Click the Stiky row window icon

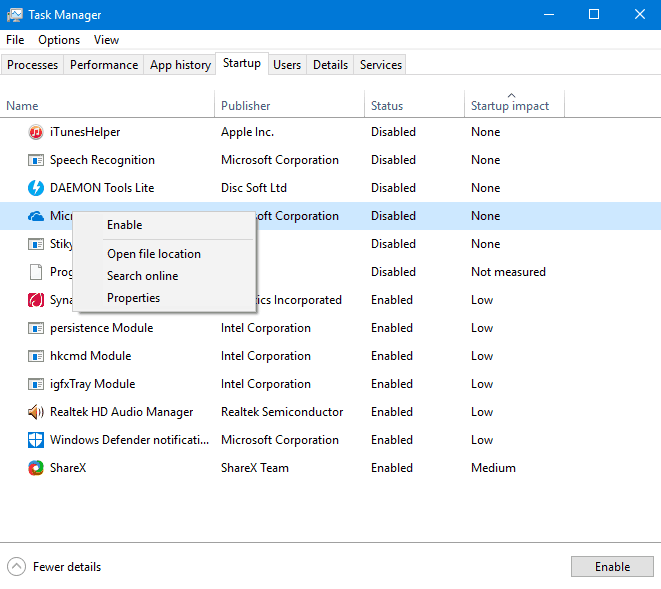click(x=36, y=244)
